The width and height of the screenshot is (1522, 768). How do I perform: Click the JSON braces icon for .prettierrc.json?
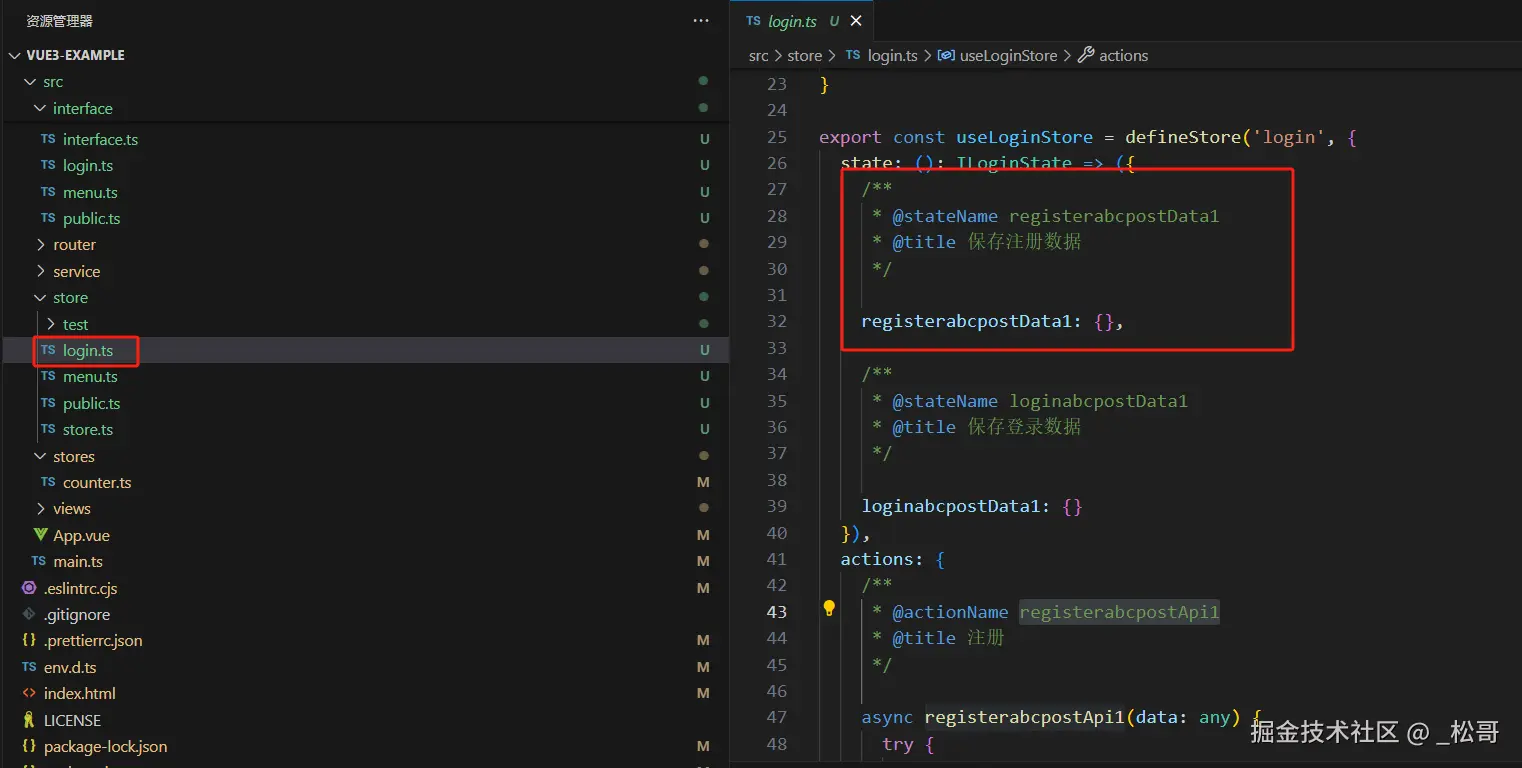pos(29,640)
